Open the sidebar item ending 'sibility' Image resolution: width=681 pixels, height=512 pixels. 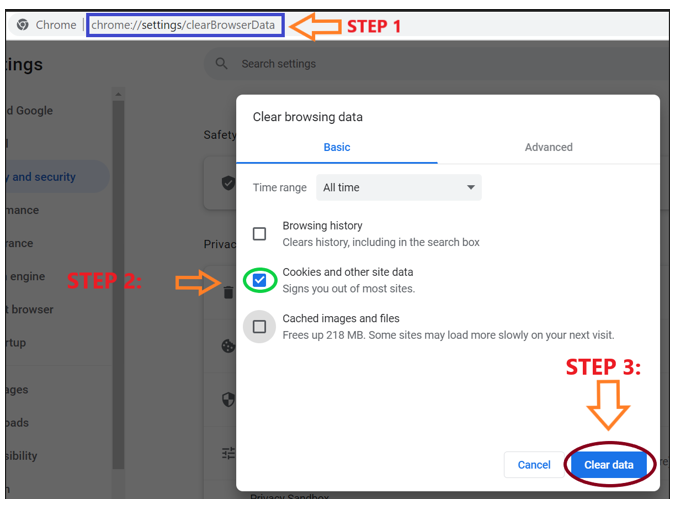pos(22,456)
